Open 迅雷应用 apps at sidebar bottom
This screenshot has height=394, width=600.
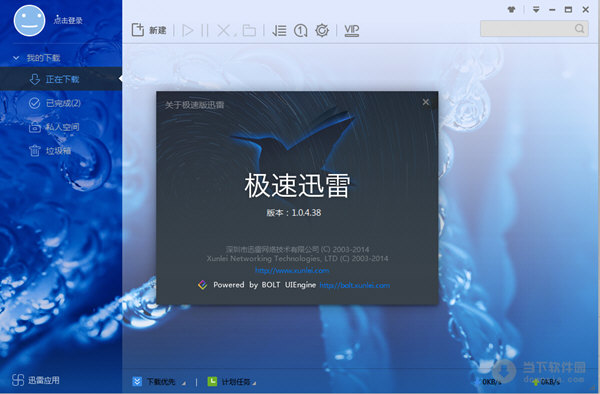click(x=36, y=380)
